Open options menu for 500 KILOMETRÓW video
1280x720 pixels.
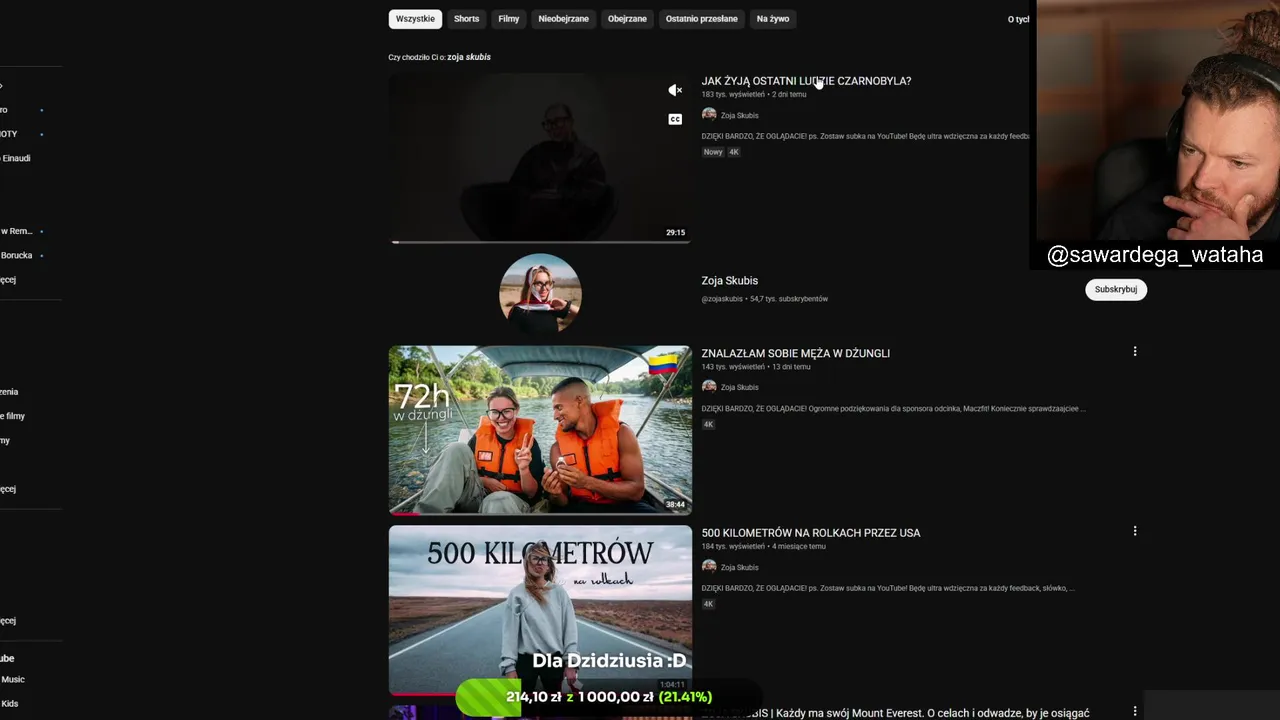pyautogui.click(x=1135, y=531)
